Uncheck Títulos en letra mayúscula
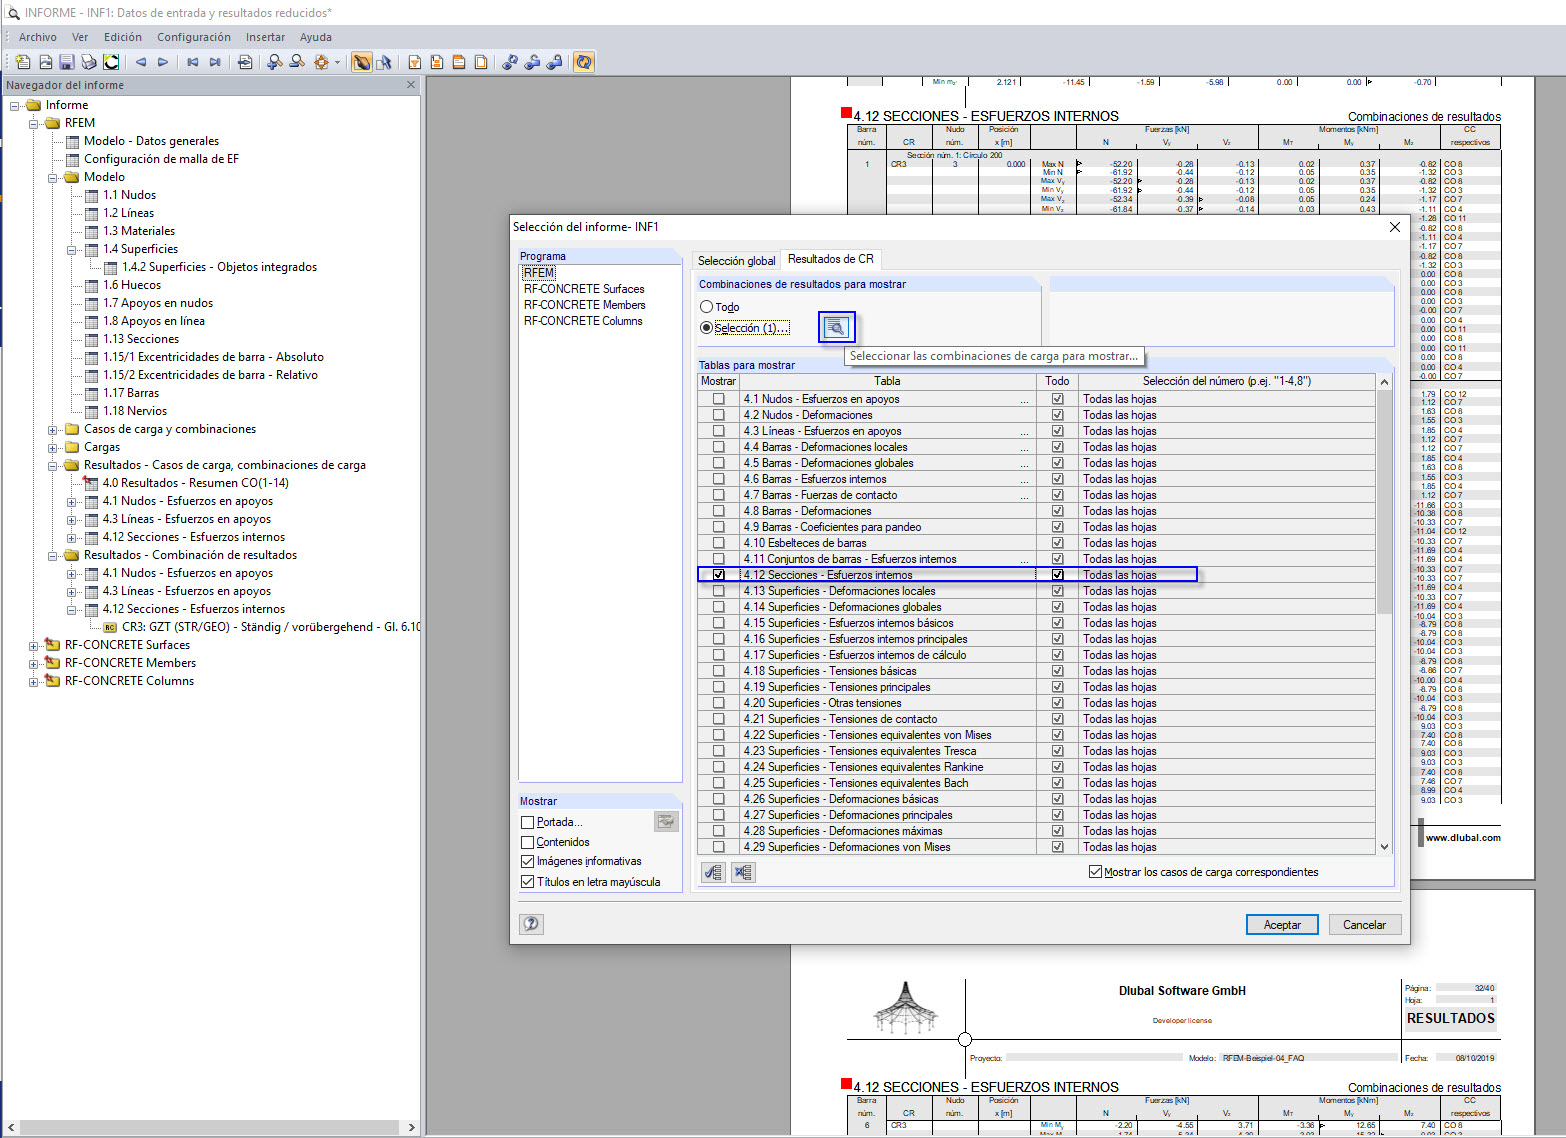Screen dimensions: 1566x1138 coord(528,882)
